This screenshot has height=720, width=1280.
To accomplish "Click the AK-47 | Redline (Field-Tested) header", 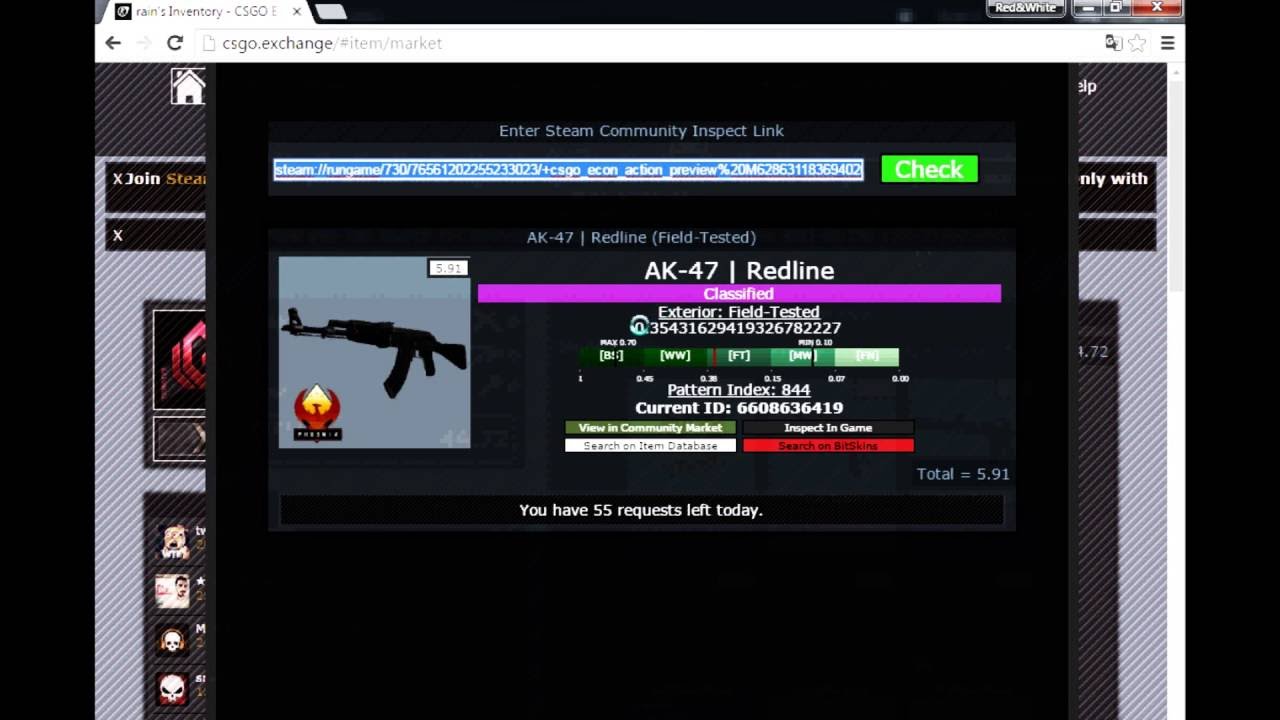I will [641, 237].
